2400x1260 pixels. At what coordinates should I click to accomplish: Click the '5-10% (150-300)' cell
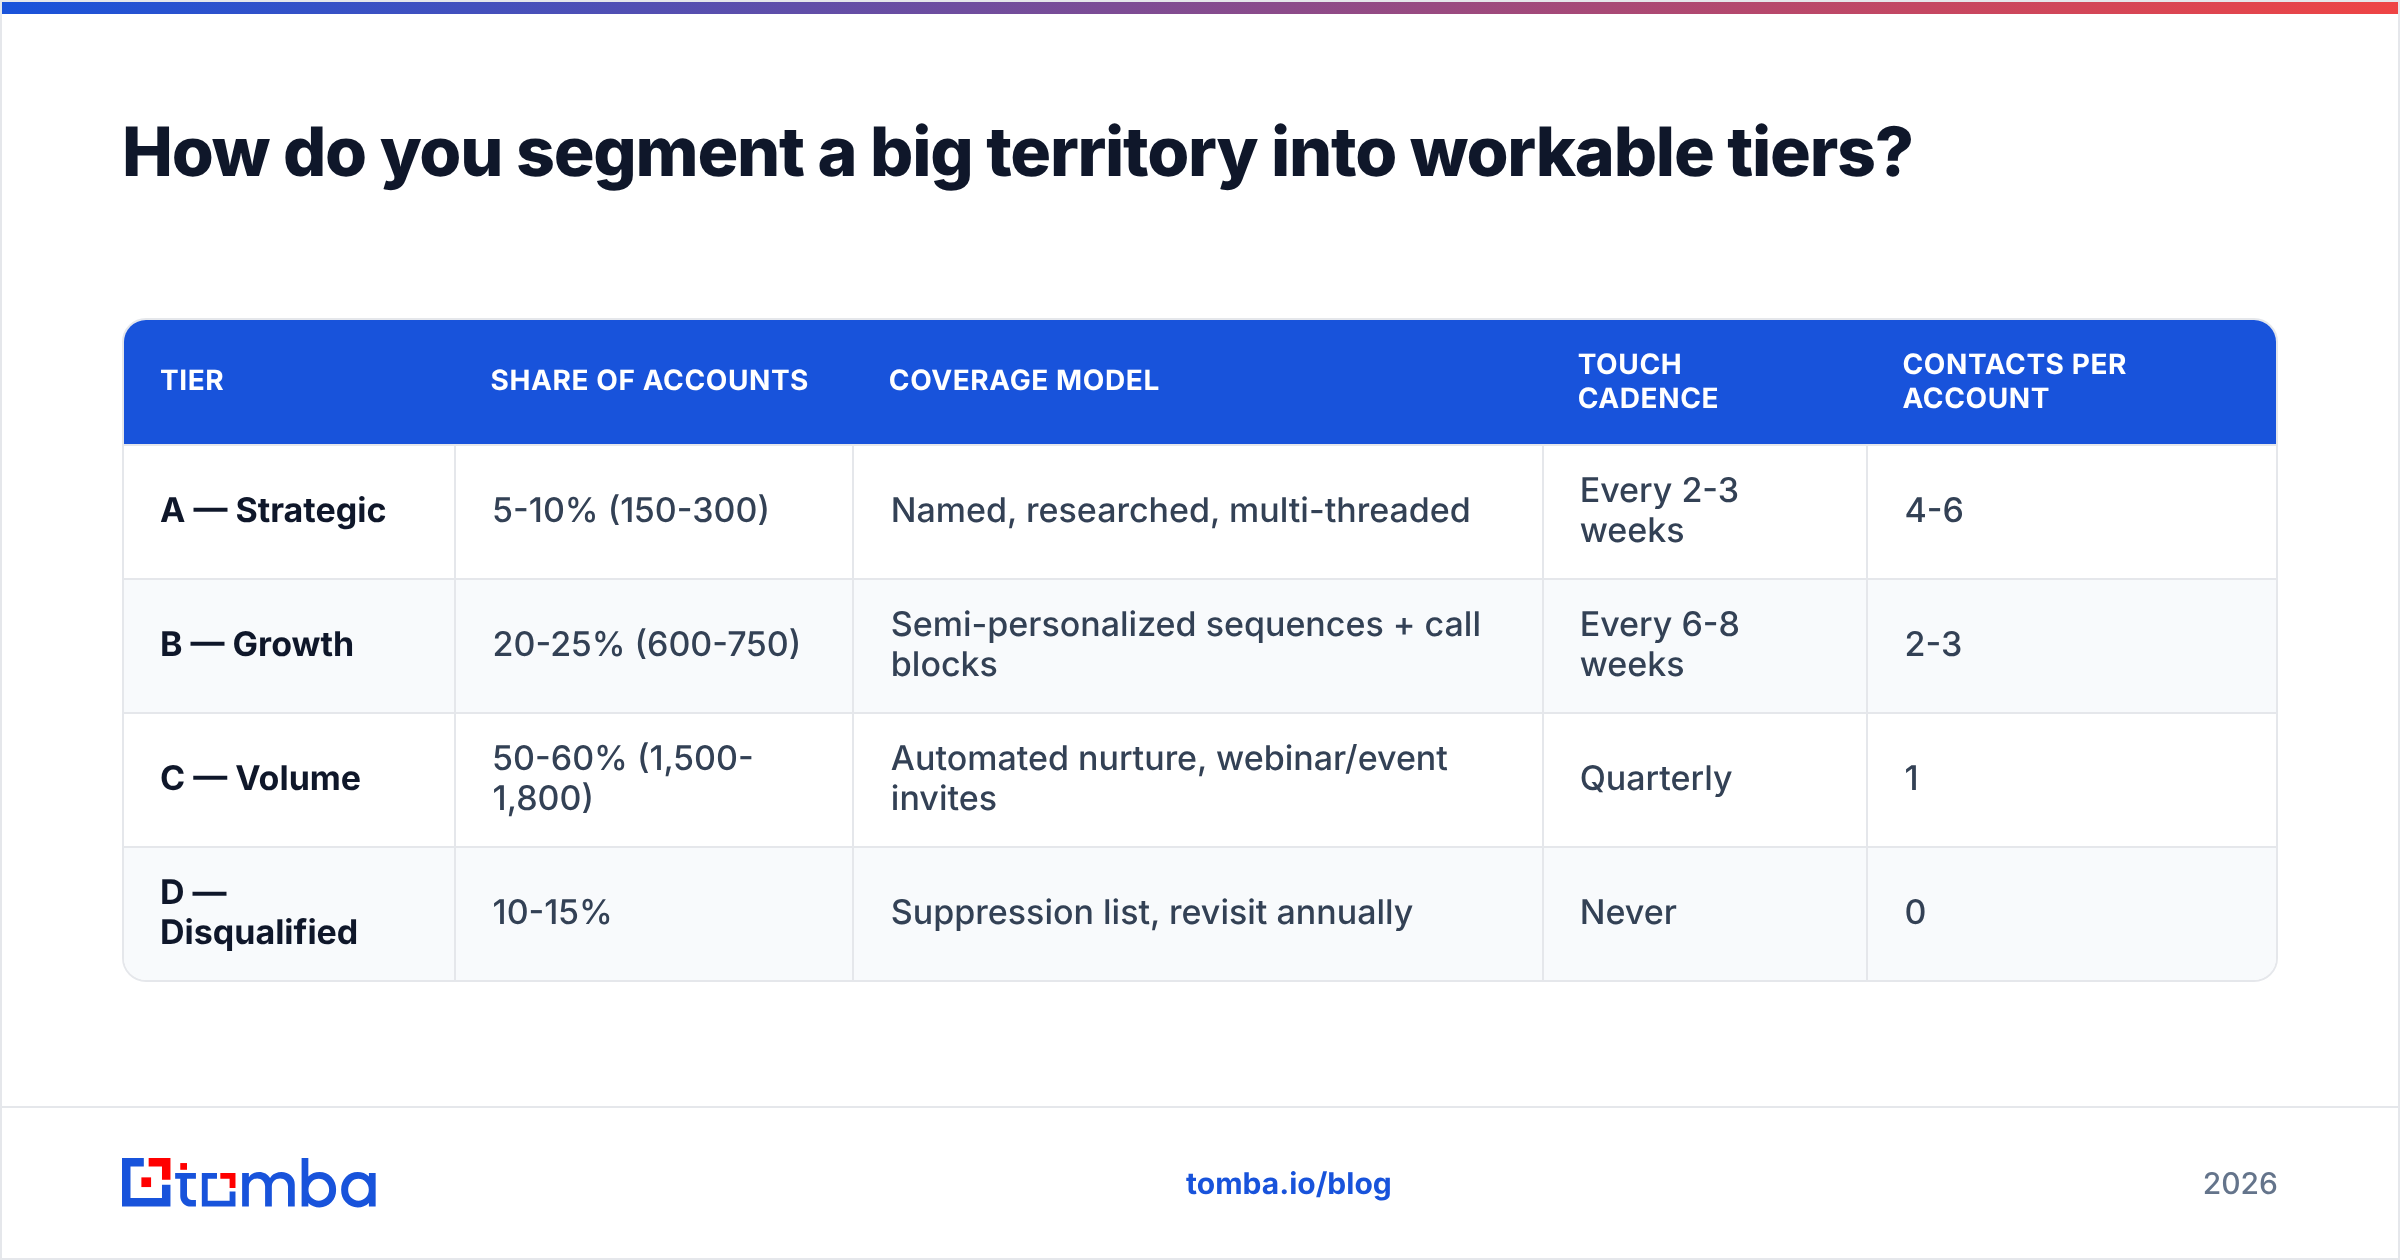tap(654, 511)
